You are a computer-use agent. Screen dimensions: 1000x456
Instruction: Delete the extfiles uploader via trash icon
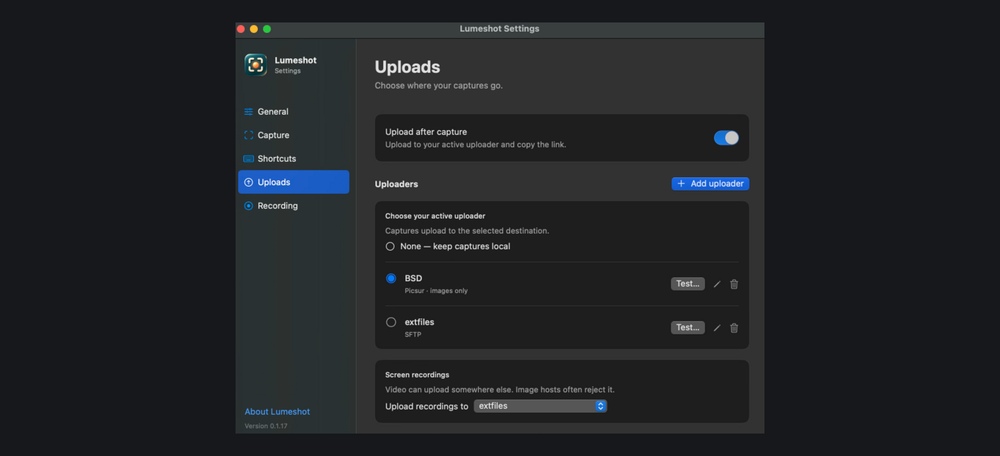734,328
